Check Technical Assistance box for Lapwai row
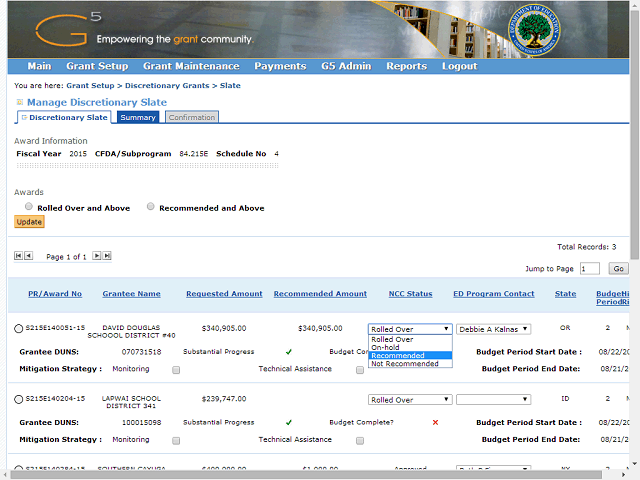Screen dimensions: 640x480 pyautogui.click(x=360, y=440)
